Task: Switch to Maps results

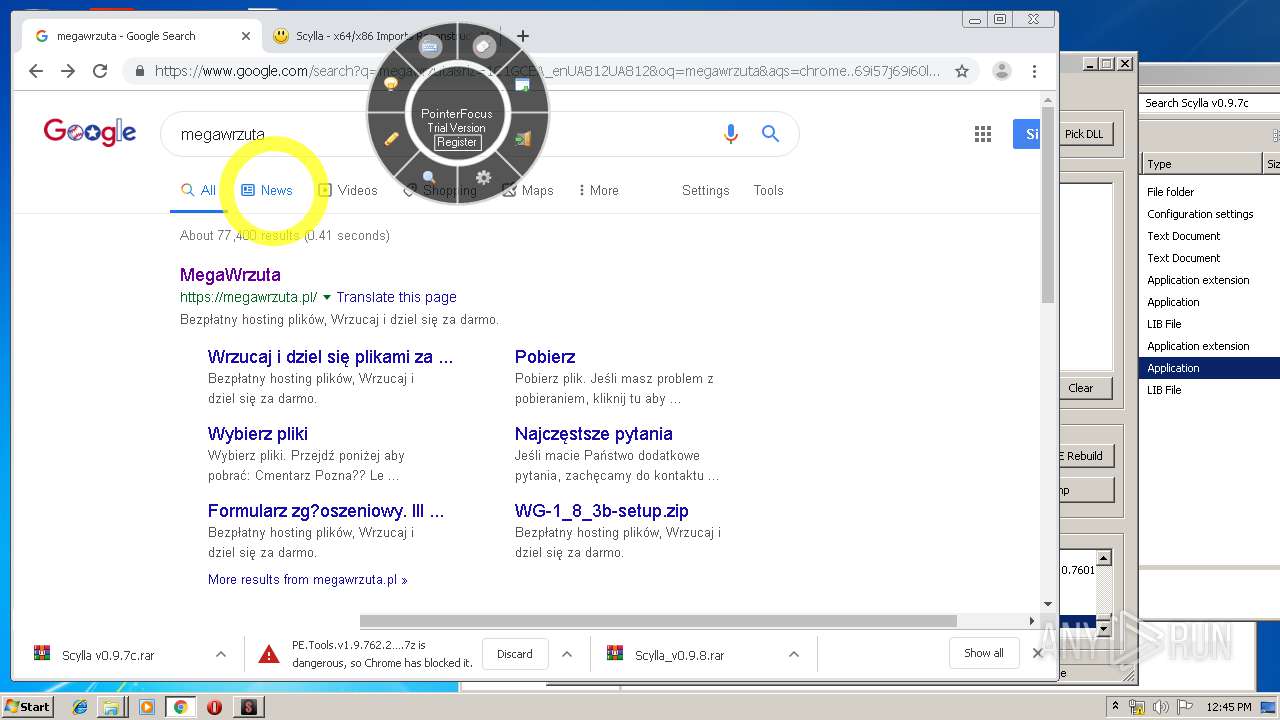Action: click(528, 190)
